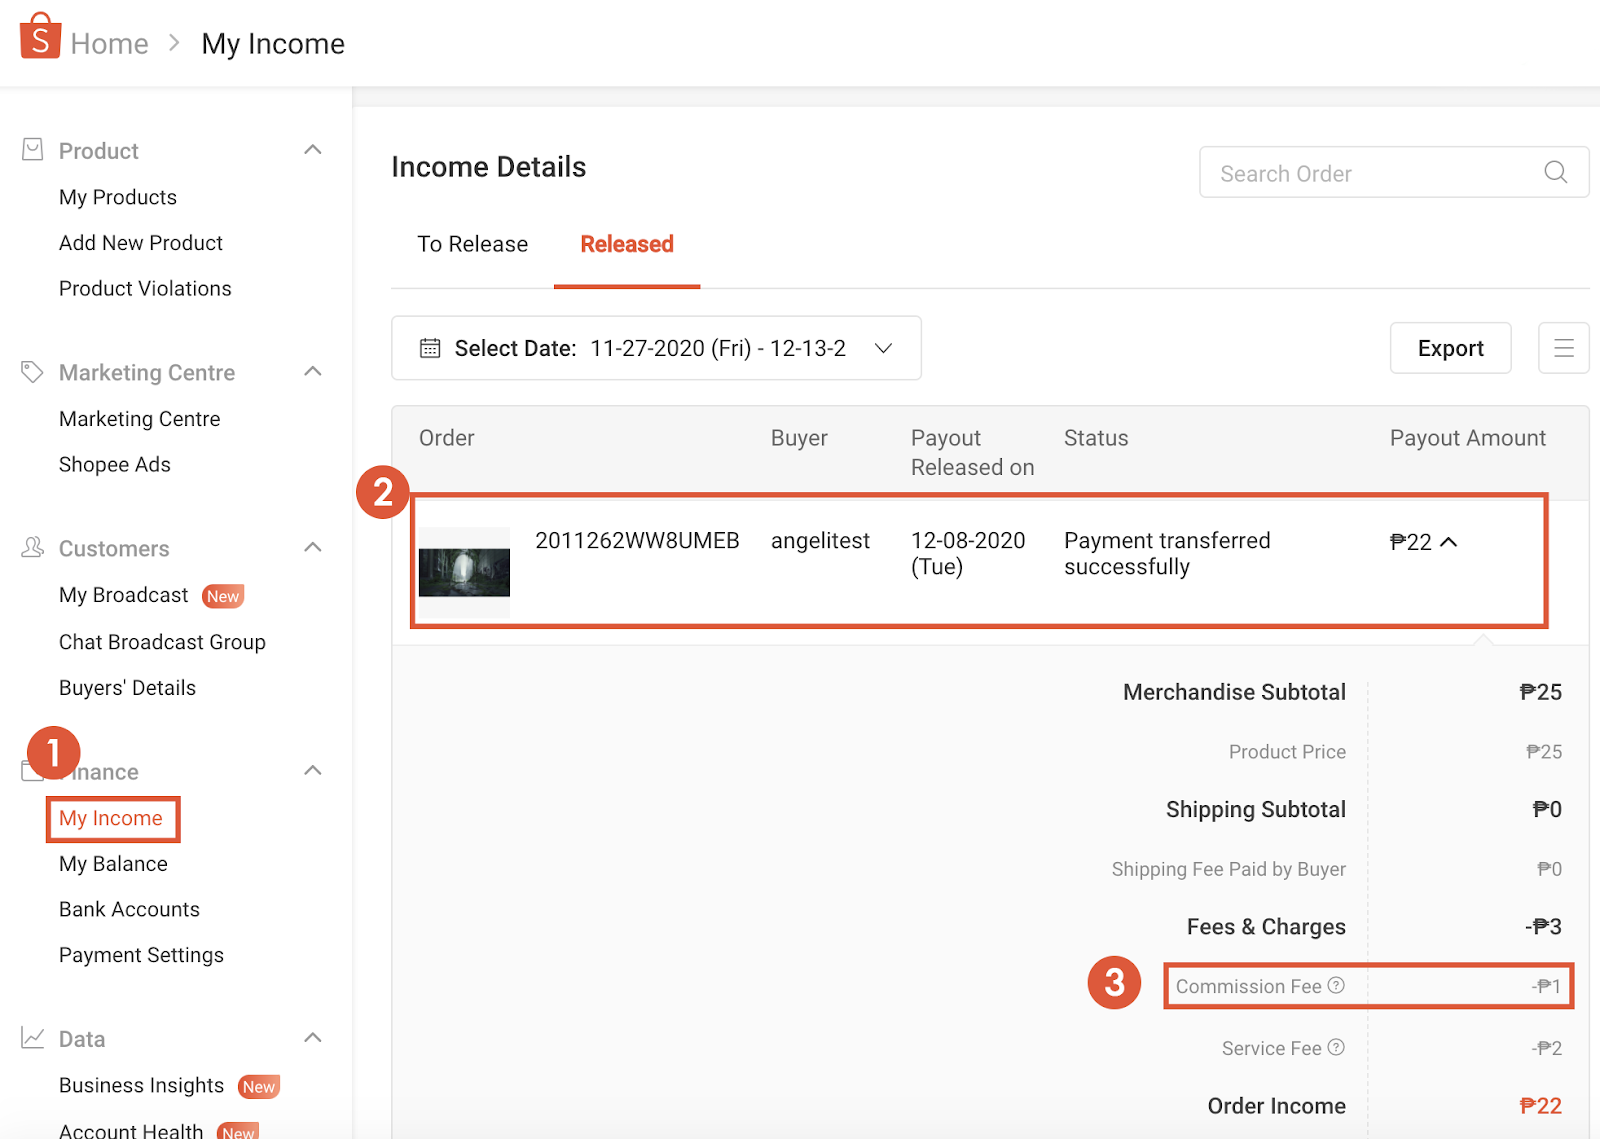
Task: Open the My Balance page
Action: pos(113,863)
